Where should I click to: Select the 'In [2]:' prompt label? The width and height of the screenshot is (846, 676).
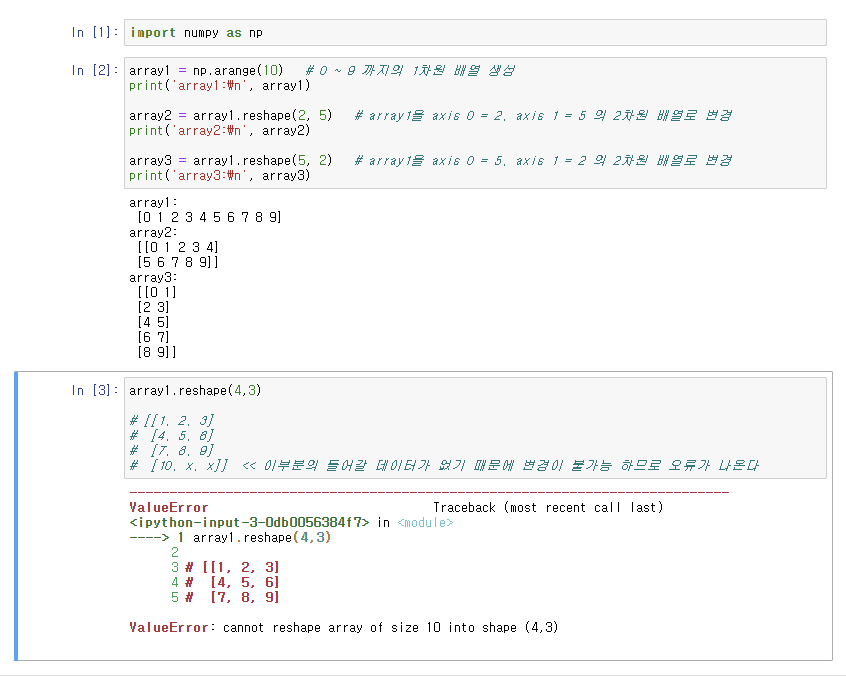click(95, 70)
